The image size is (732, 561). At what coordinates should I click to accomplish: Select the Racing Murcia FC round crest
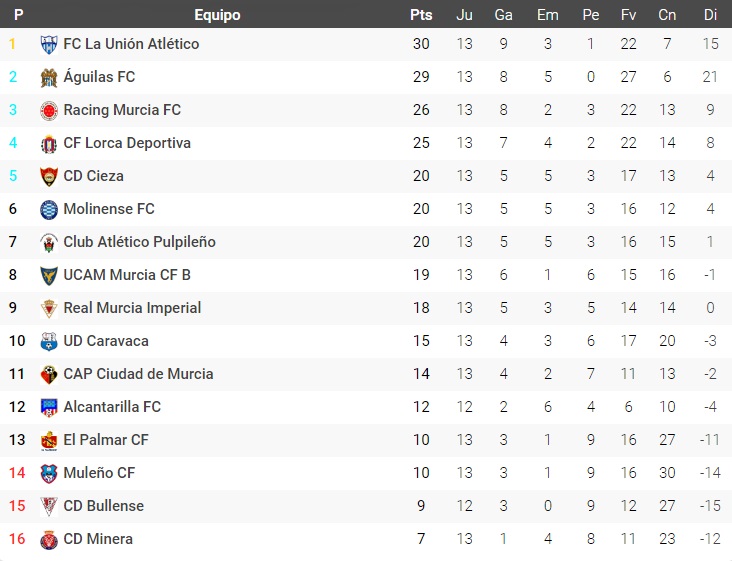(x=49, y=111)
